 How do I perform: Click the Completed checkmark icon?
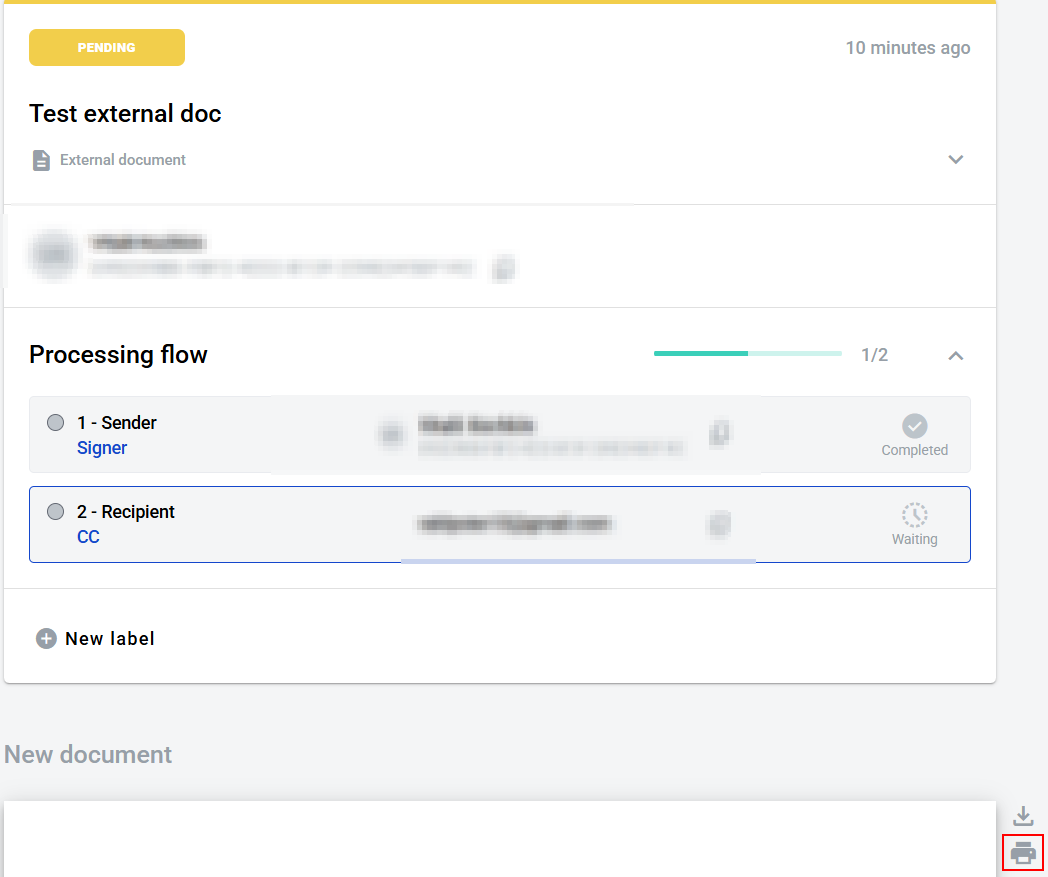pyautogui.click(x=914, y=427)
